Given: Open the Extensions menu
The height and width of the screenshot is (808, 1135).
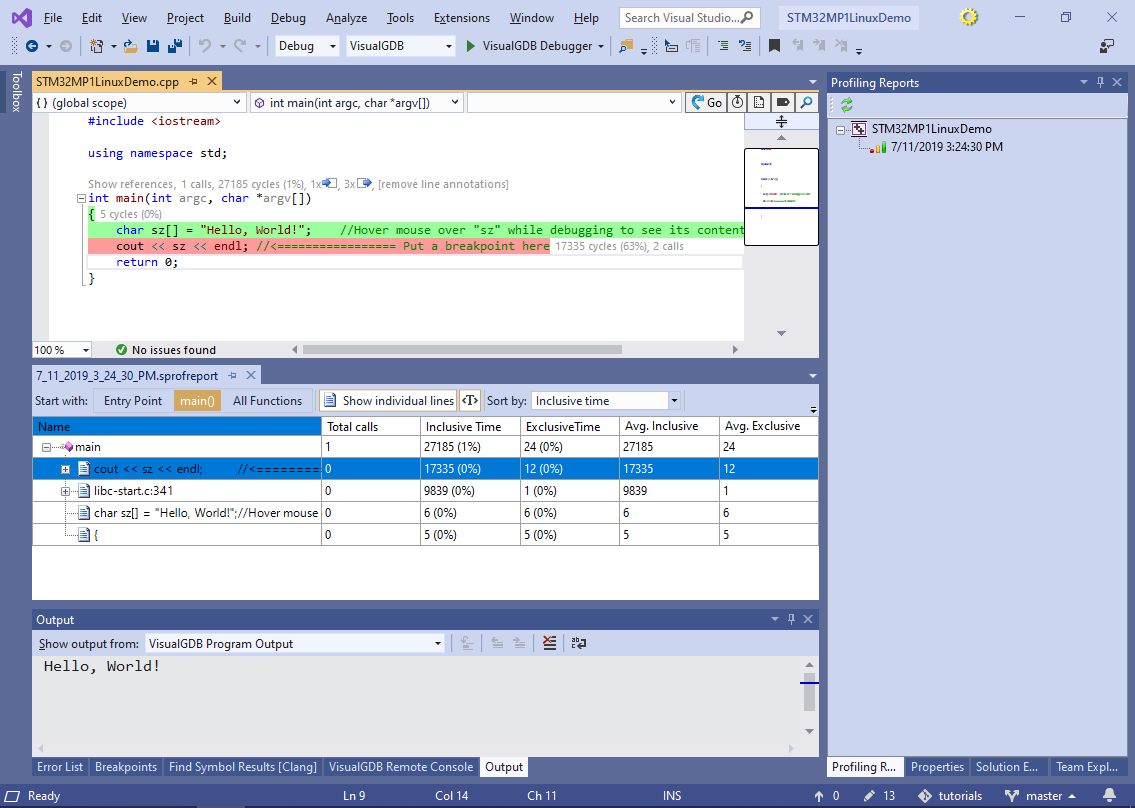Looking at the screenshot, I should pyautogui.click(x=462, y=18).
